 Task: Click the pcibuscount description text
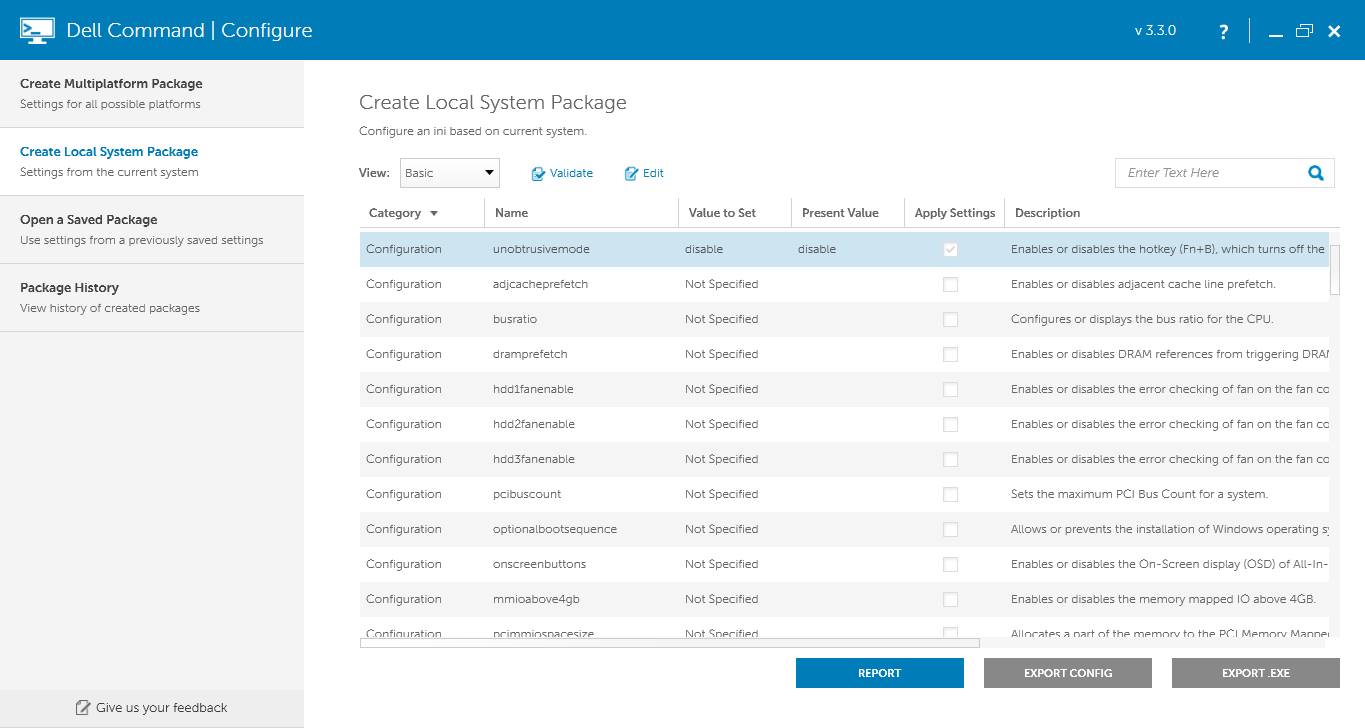coord(1139,494)
